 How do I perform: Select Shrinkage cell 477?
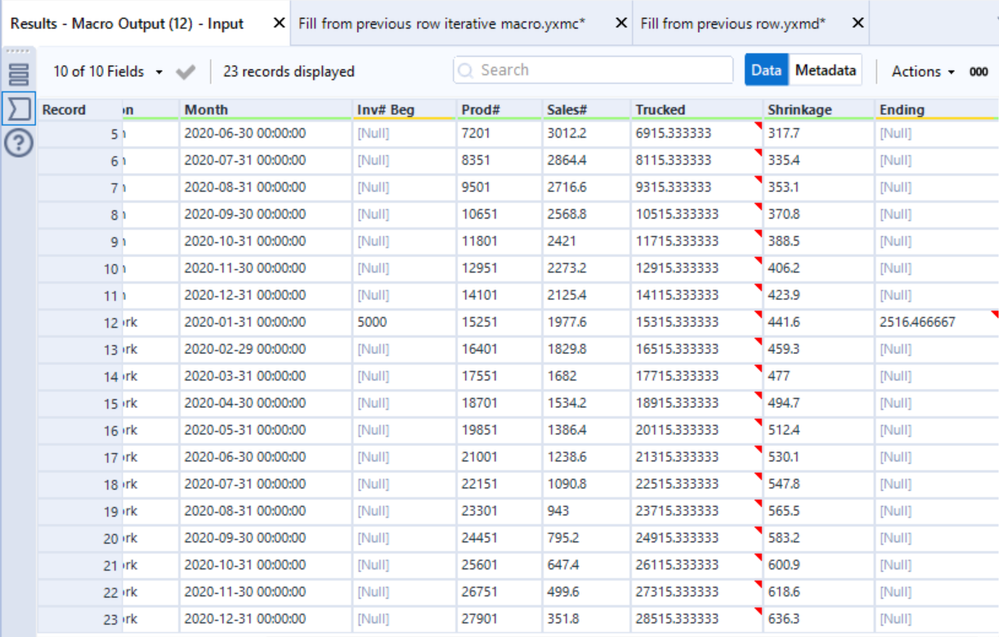click(x=818, y=376)
